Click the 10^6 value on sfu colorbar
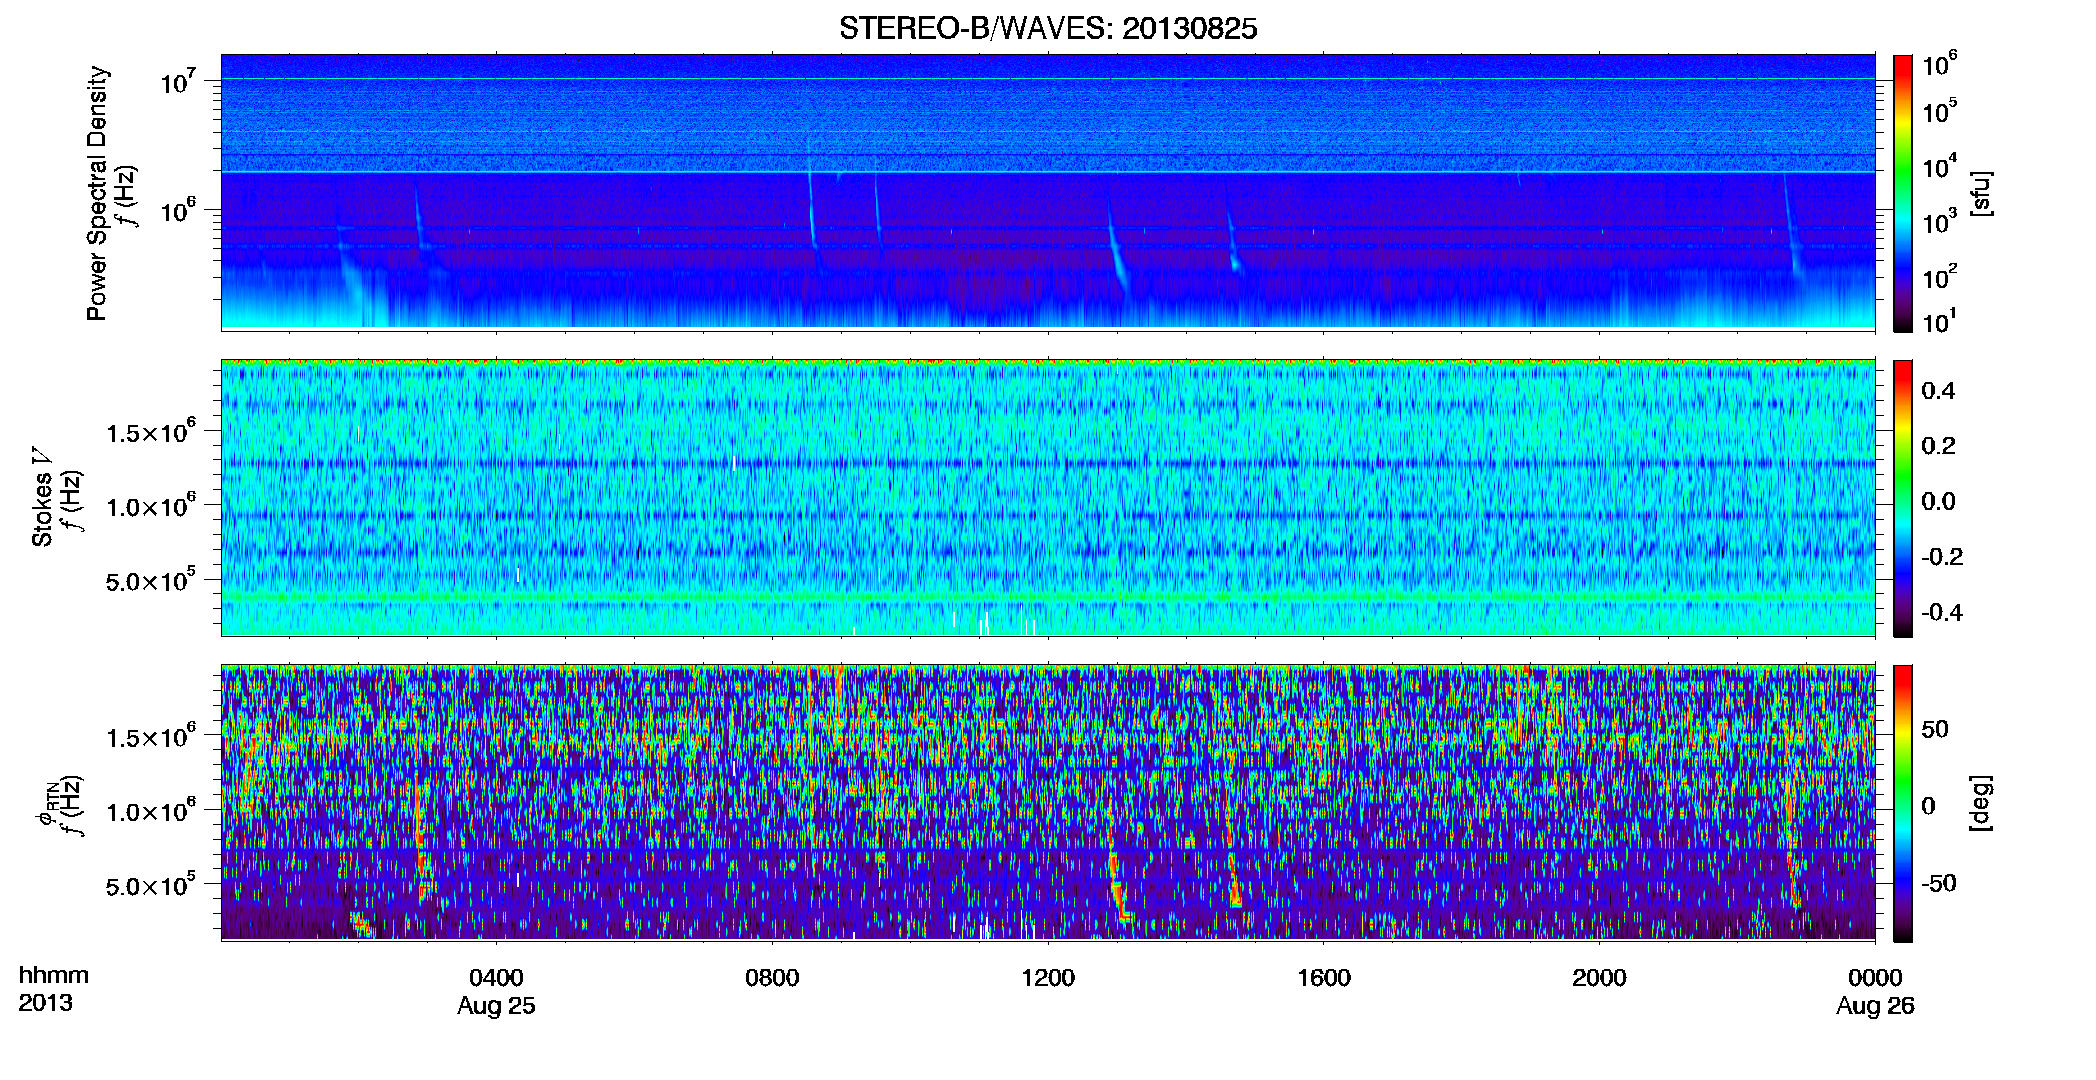Screen dimensions: 2096x1080 (1940, 63)
